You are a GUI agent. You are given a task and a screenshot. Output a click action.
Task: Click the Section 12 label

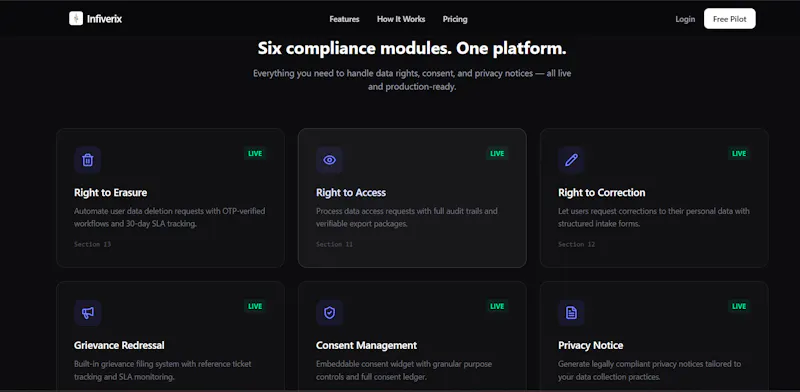577,244
